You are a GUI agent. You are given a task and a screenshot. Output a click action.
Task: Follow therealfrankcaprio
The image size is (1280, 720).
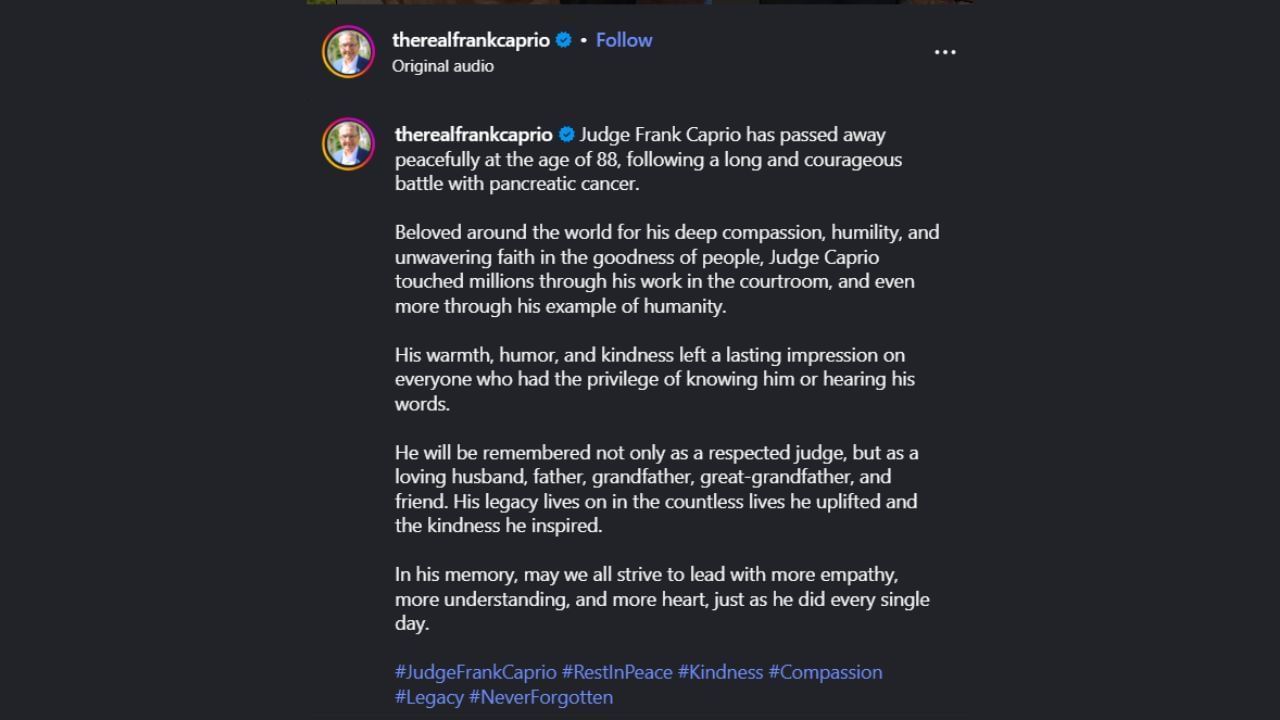(624, 40)
